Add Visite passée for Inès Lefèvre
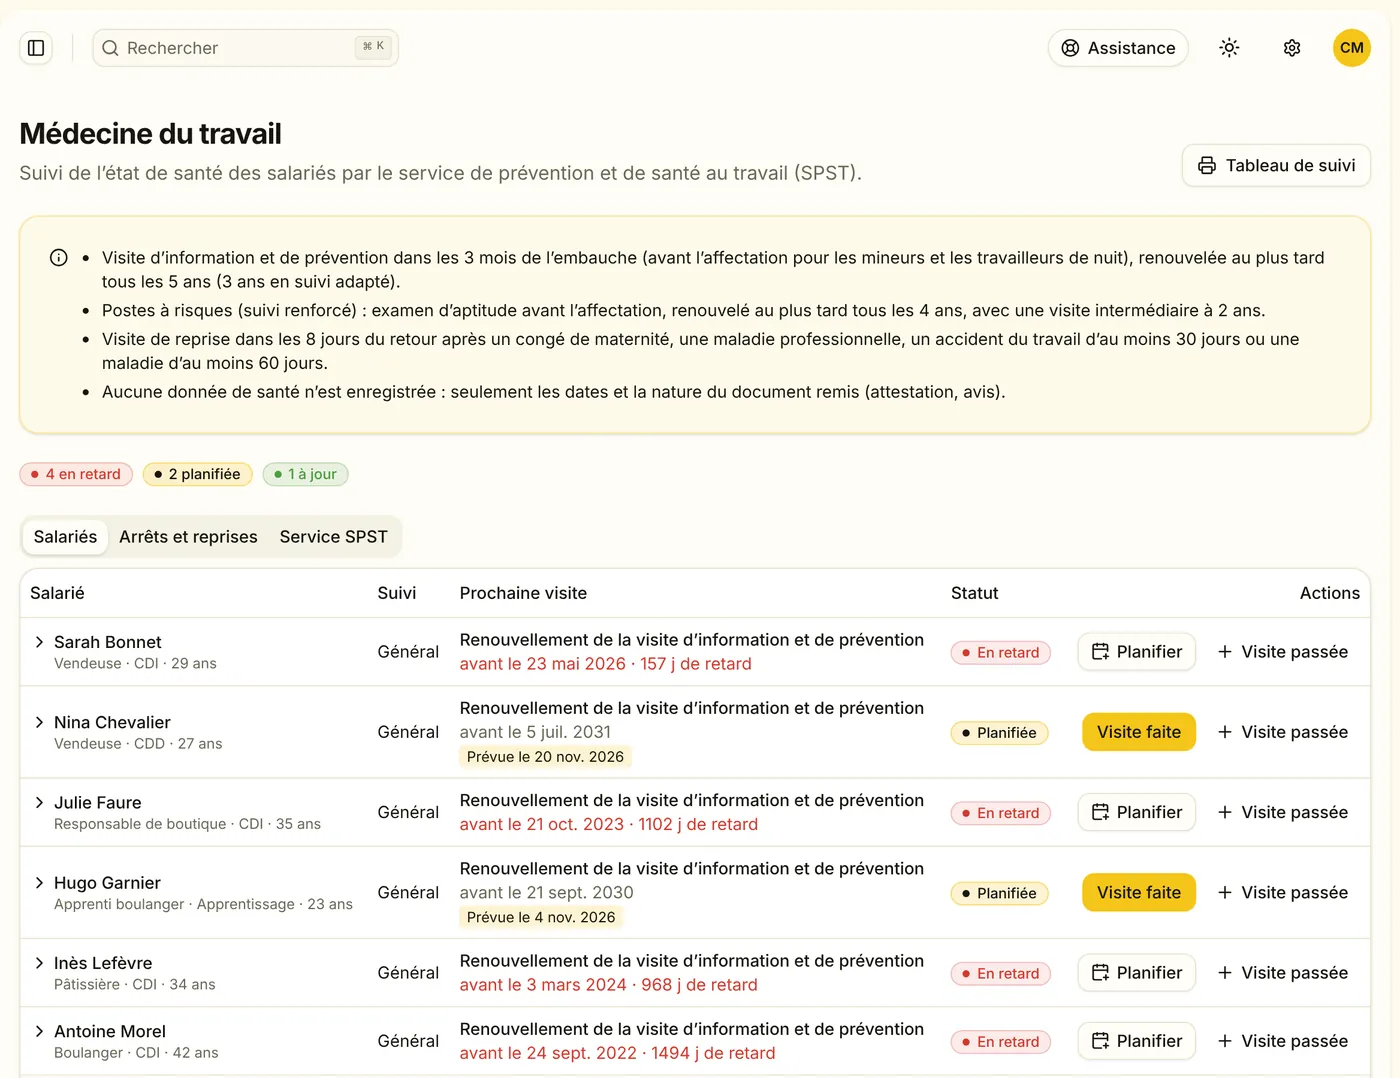 (x=1282, y=973)
